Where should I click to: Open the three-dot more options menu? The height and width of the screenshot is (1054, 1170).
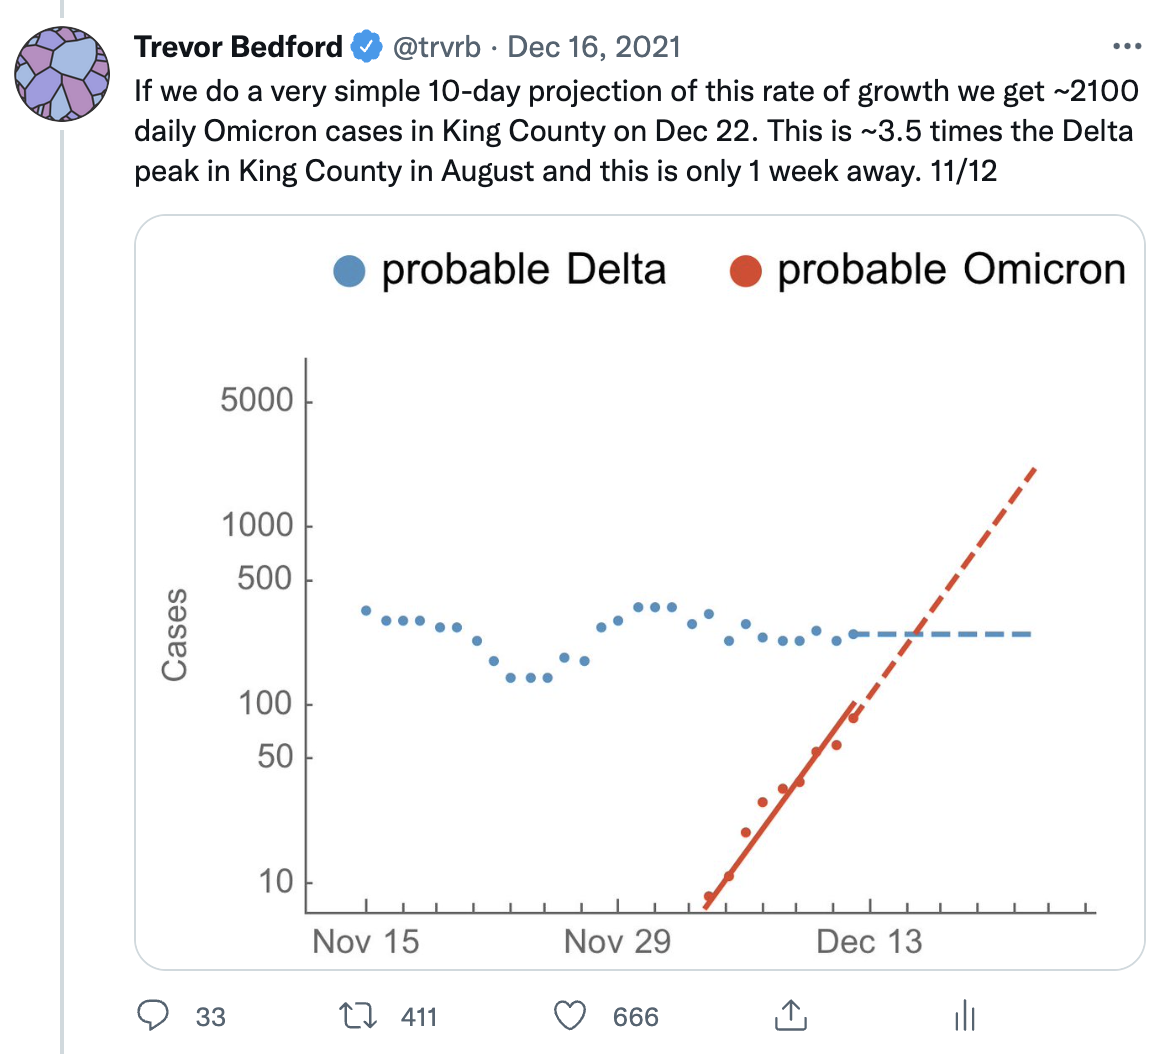click(x=1126, y=46)
